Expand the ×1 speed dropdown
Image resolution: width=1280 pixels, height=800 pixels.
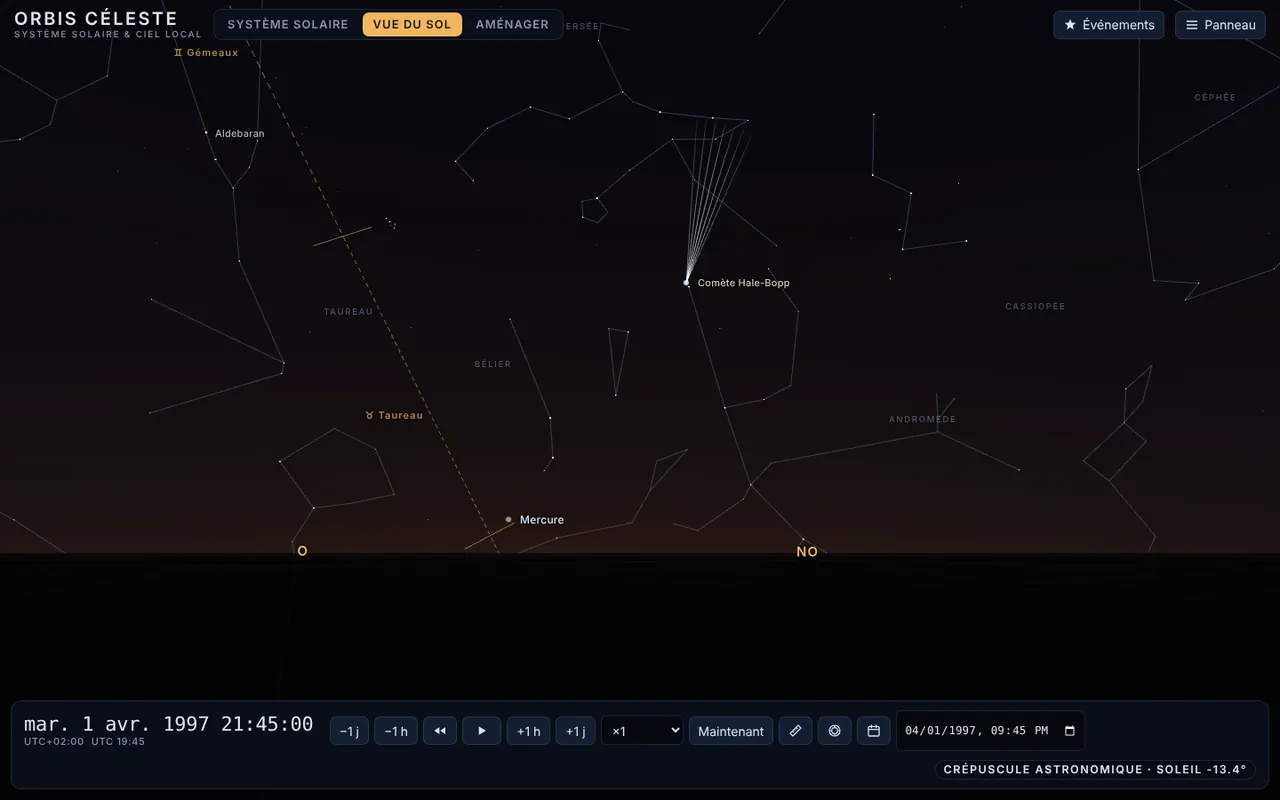[642, 731]
